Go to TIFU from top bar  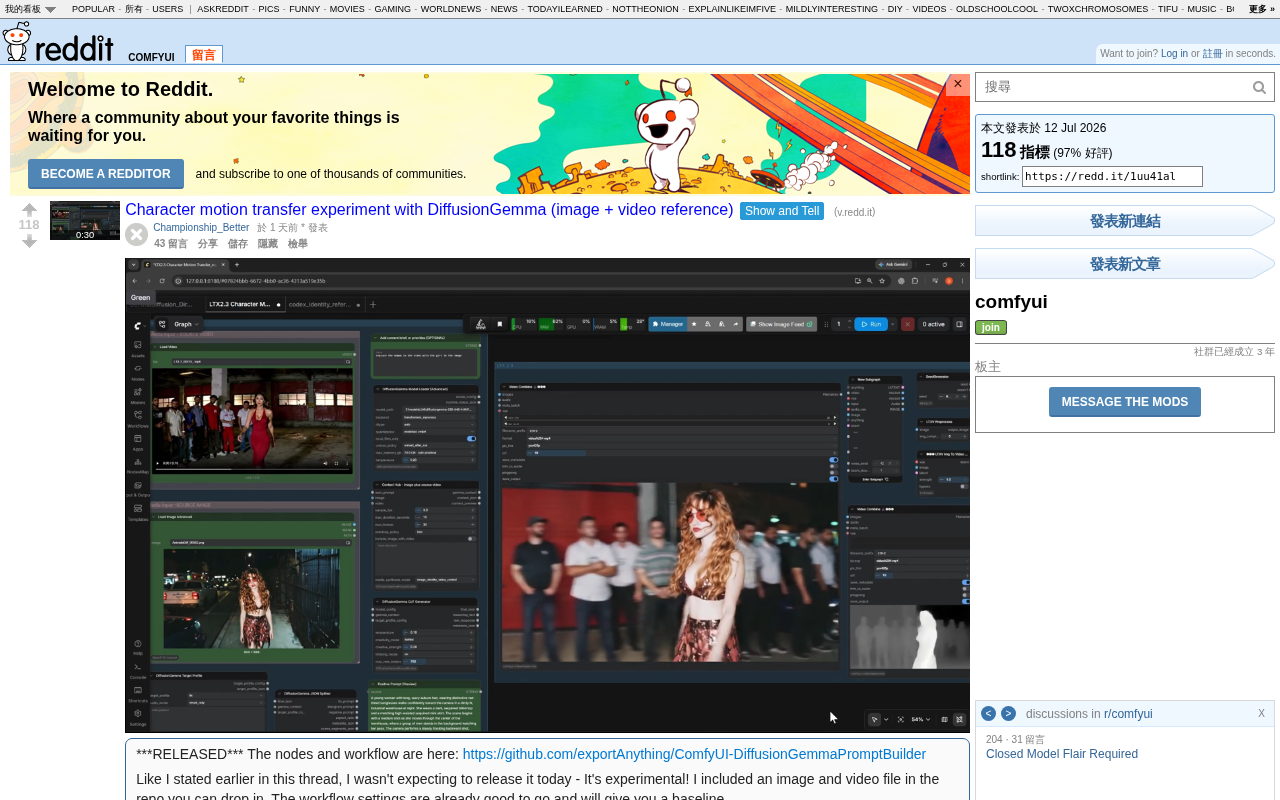[x=1168, y=9]
